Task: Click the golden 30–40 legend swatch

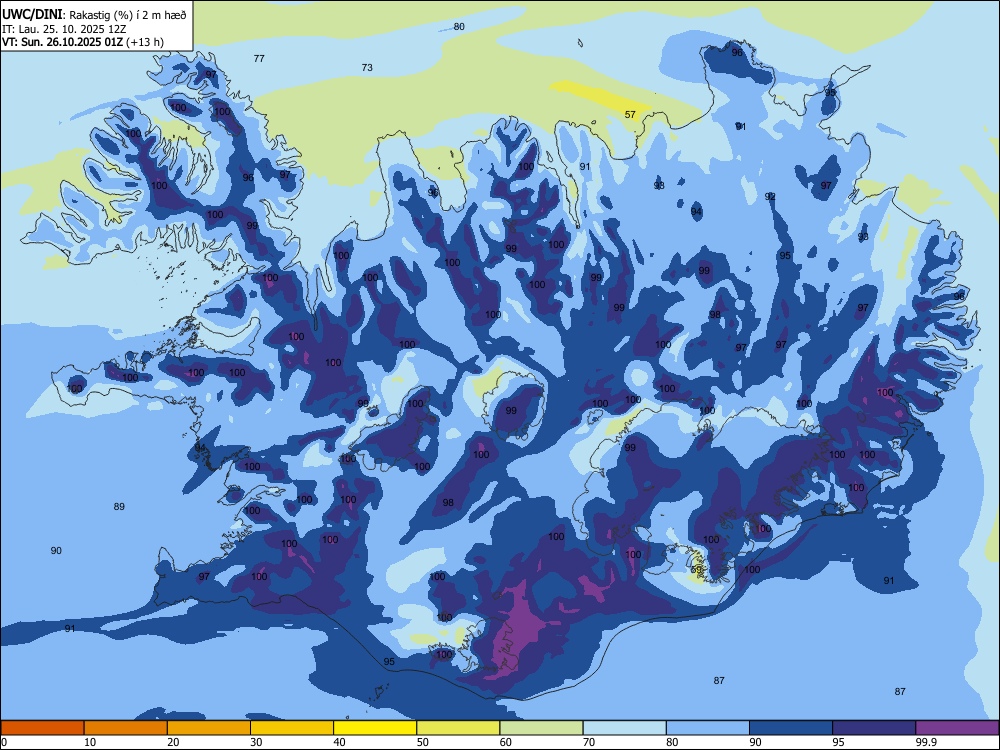Action: (292, 728)
